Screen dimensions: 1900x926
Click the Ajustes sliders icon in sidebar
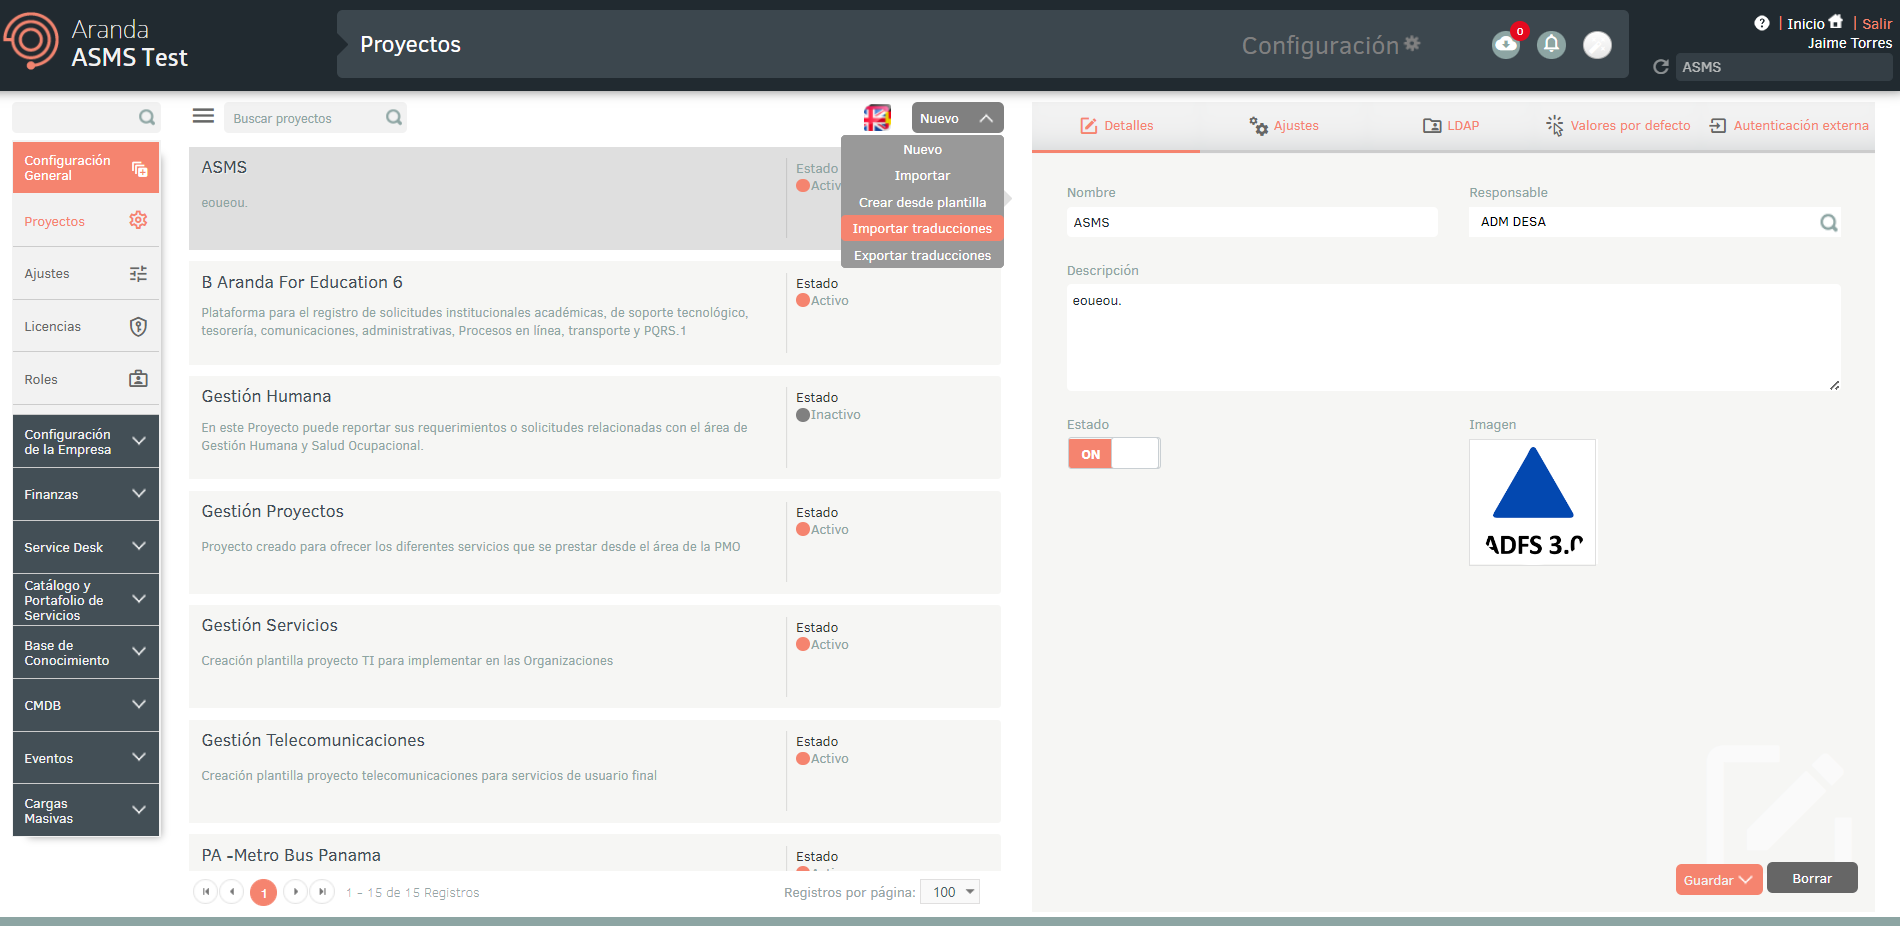click(x=138, y=273)
